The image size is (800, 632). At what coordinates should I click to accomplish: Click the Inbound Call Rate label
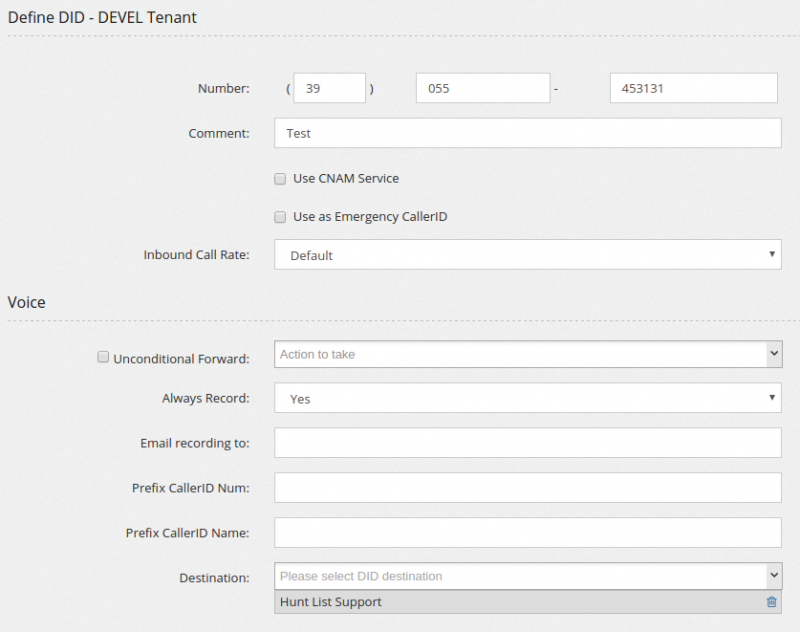coord(196,255)
